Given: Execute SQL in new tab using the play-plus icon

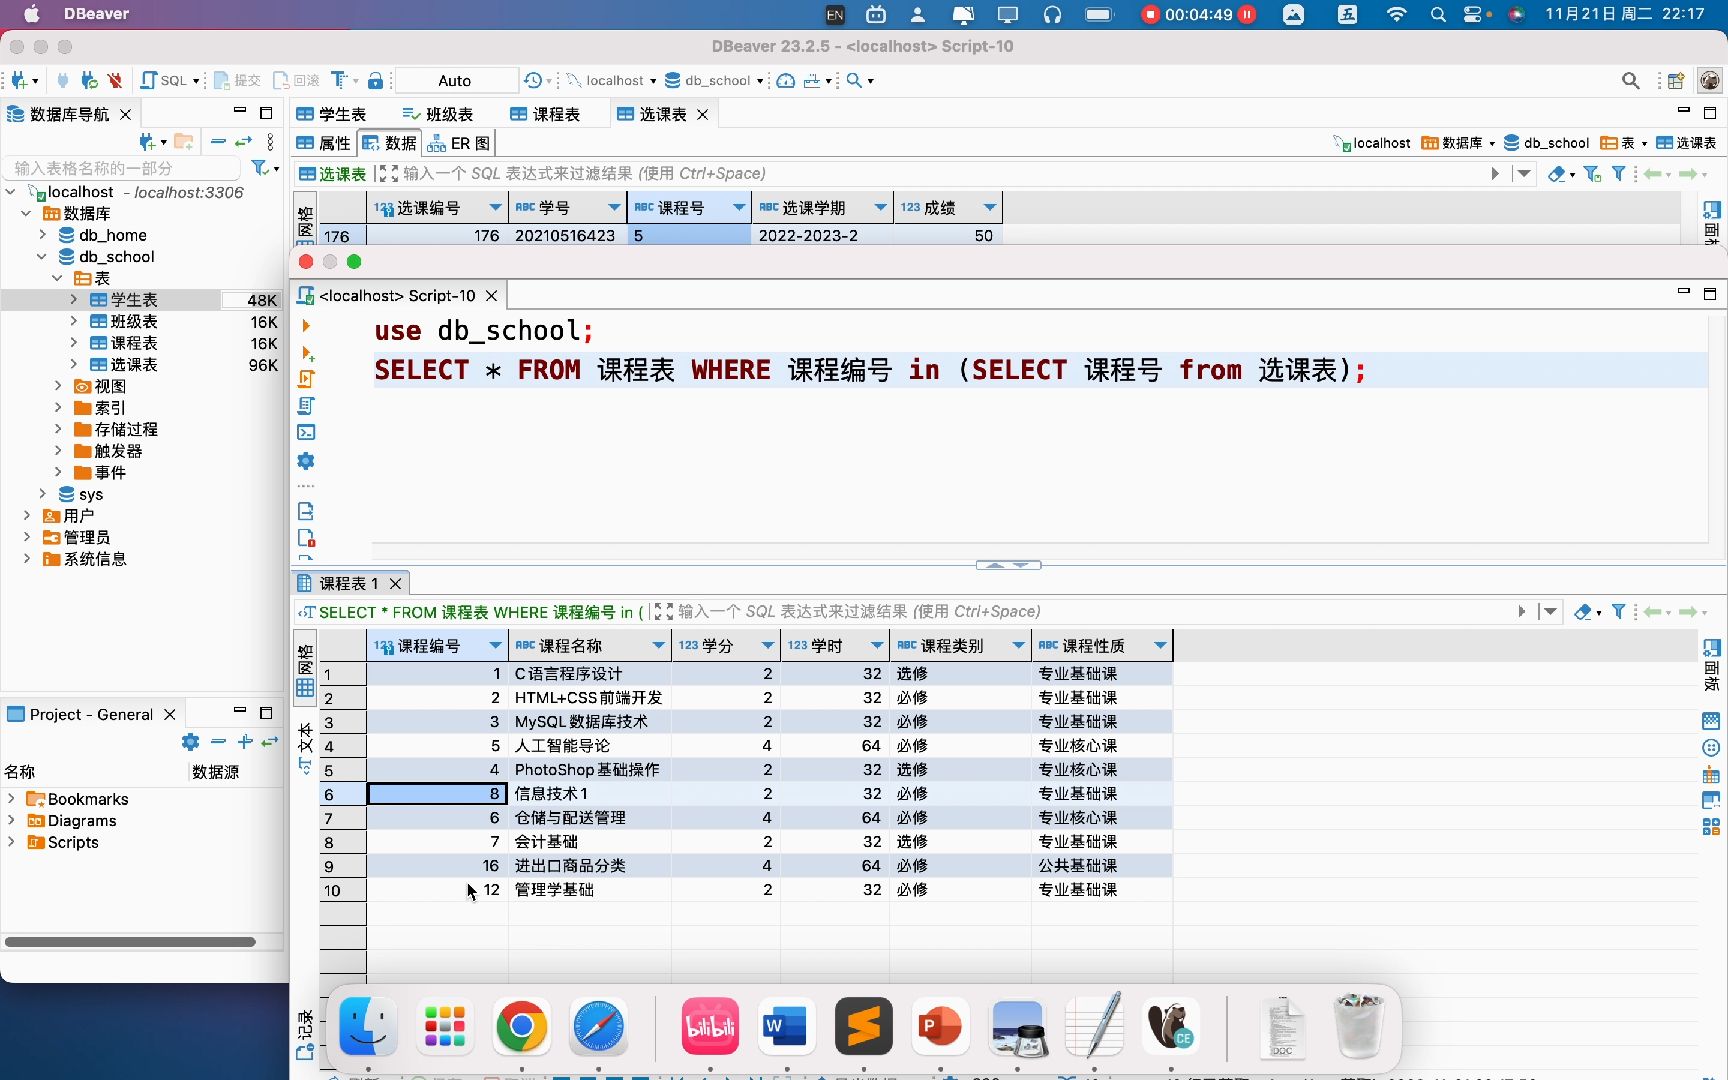Looking at the screenshot, I should pyautogui.click(x=306, y=352).
